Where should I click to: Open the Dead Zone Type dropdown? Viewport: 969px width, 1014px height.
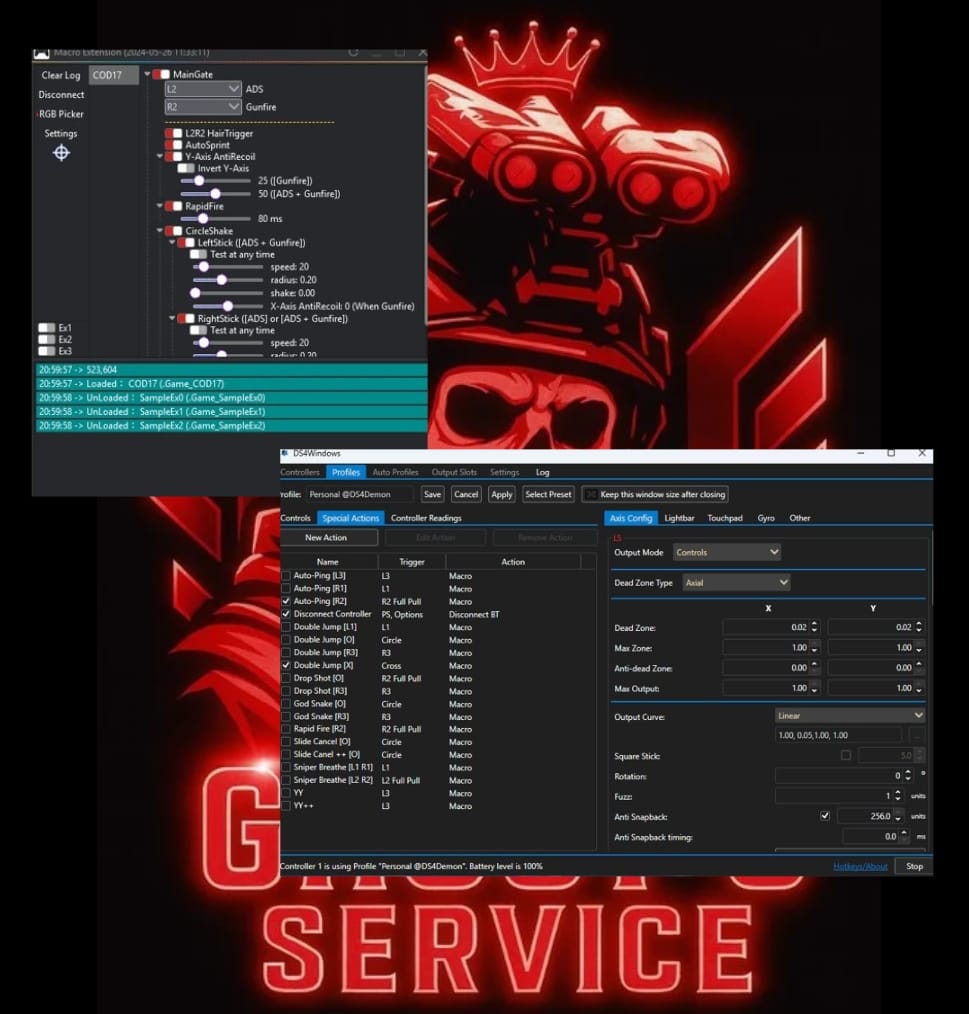(736, 582)
